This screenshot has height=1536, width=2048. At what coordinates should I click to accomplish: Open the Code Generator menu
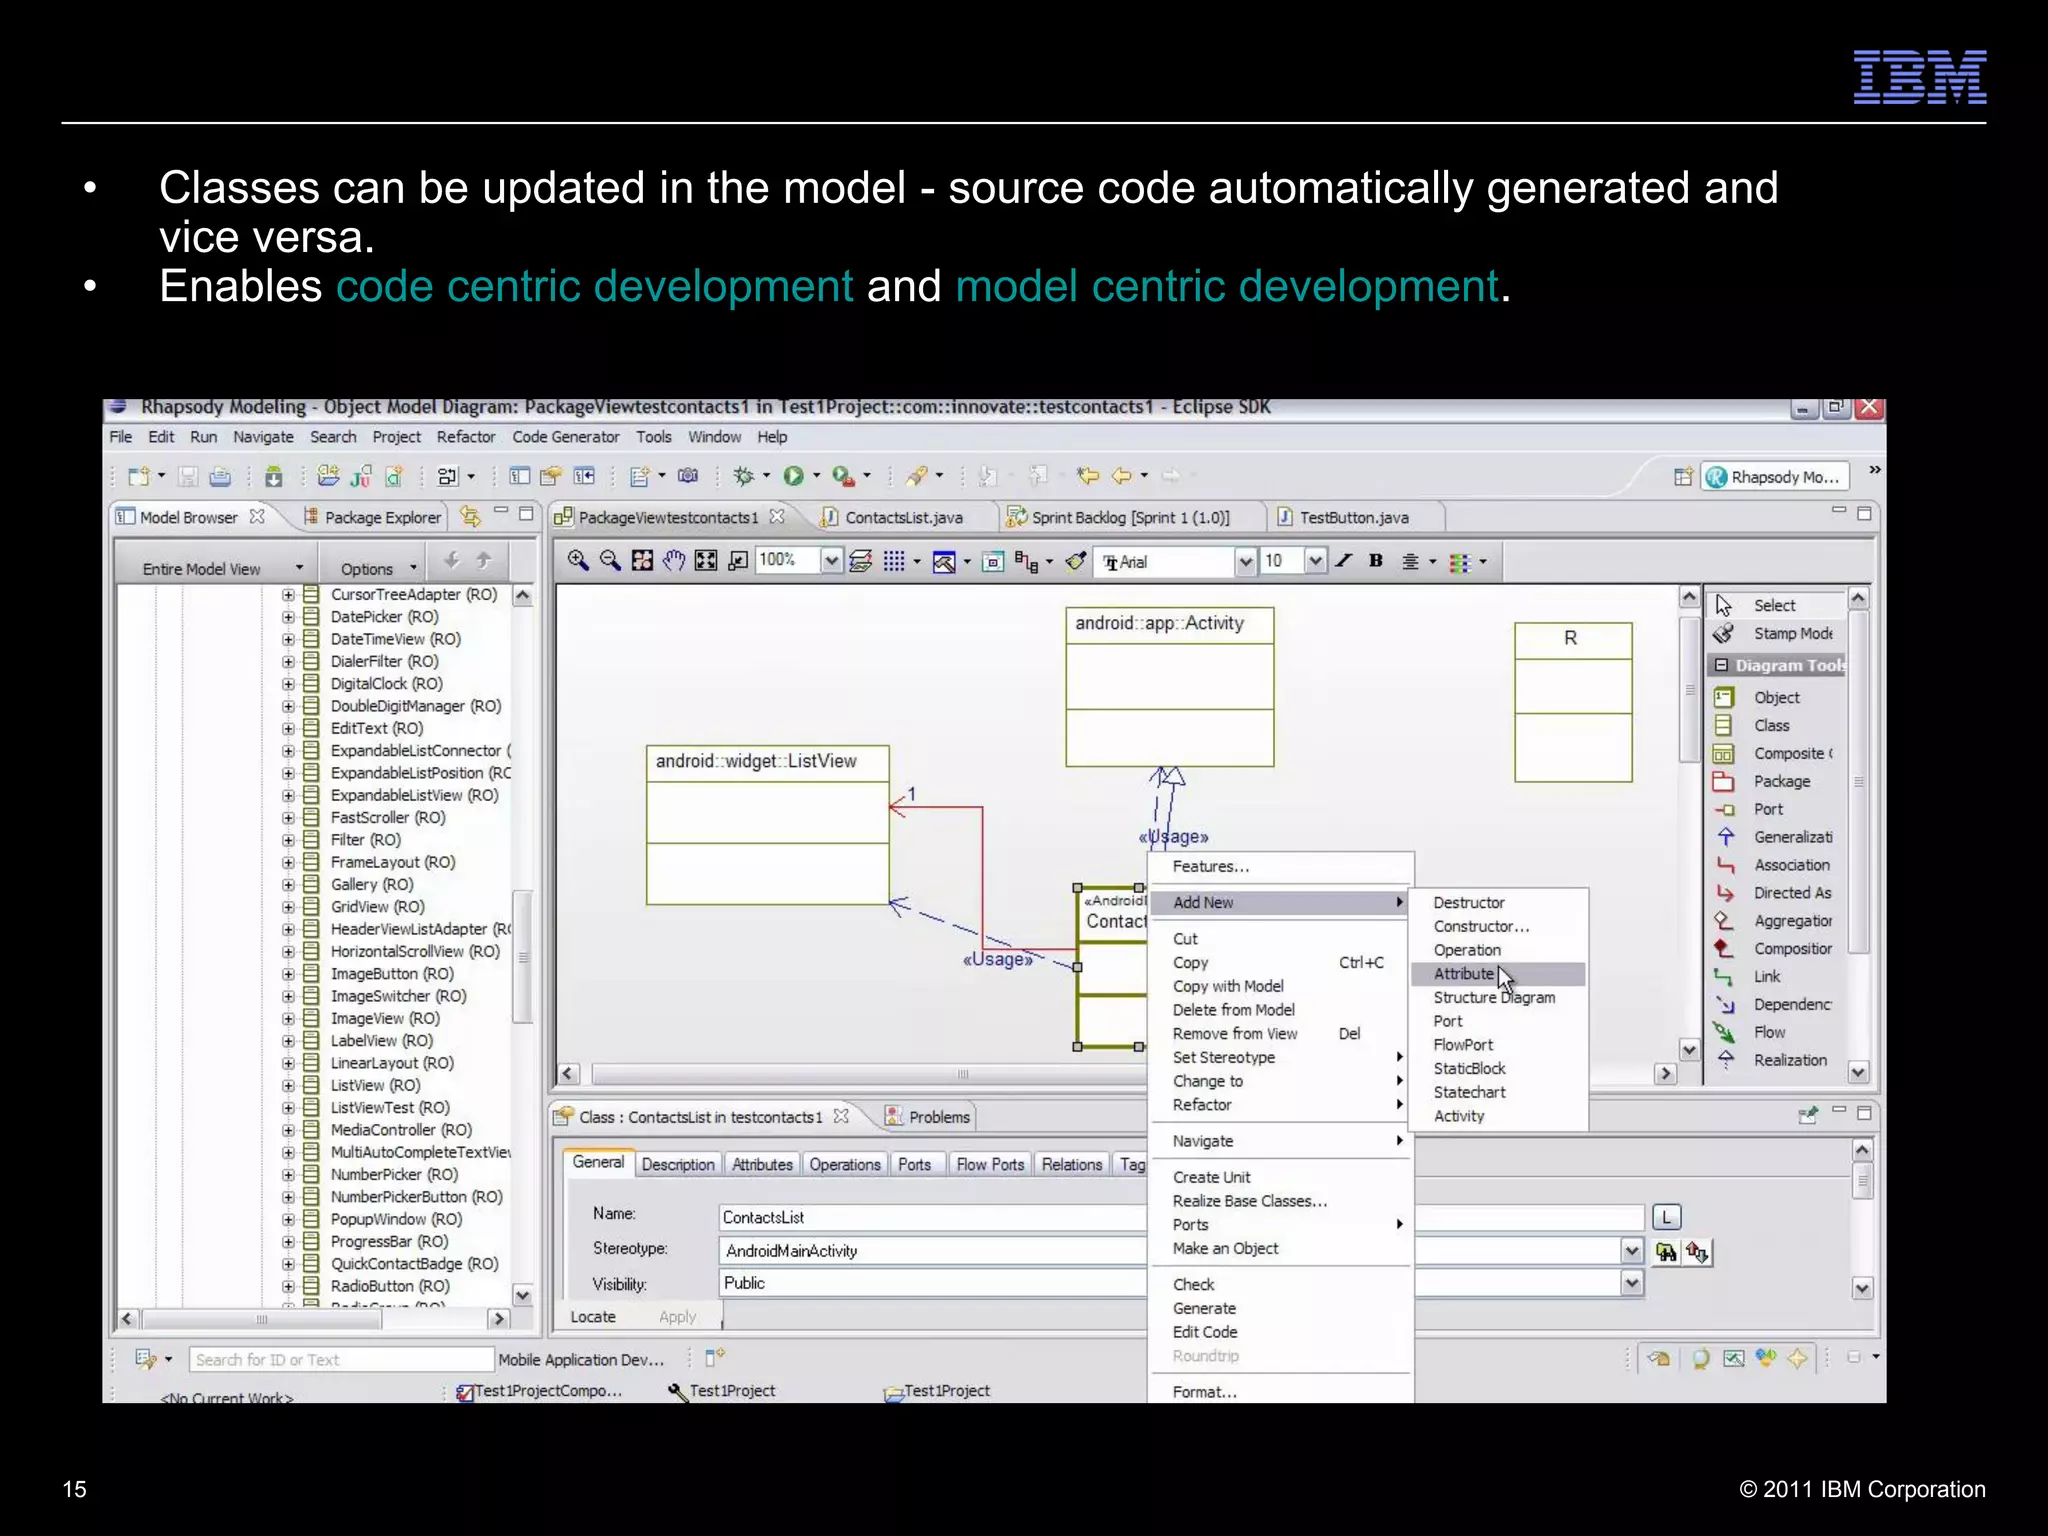pos(566,437)
